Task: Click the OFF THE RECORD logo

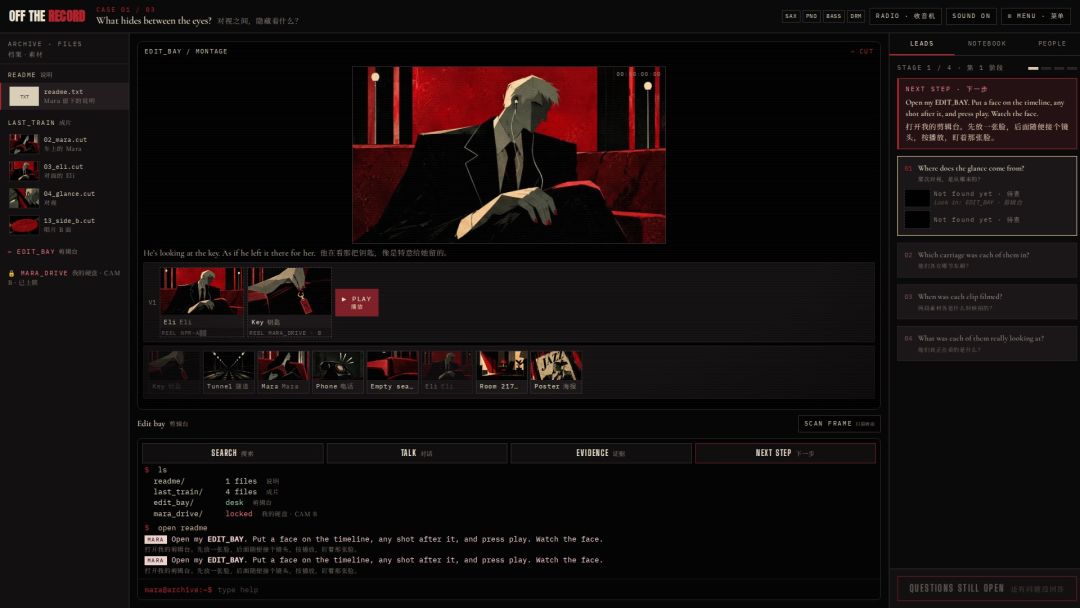Action: click(x=47, y=16)
